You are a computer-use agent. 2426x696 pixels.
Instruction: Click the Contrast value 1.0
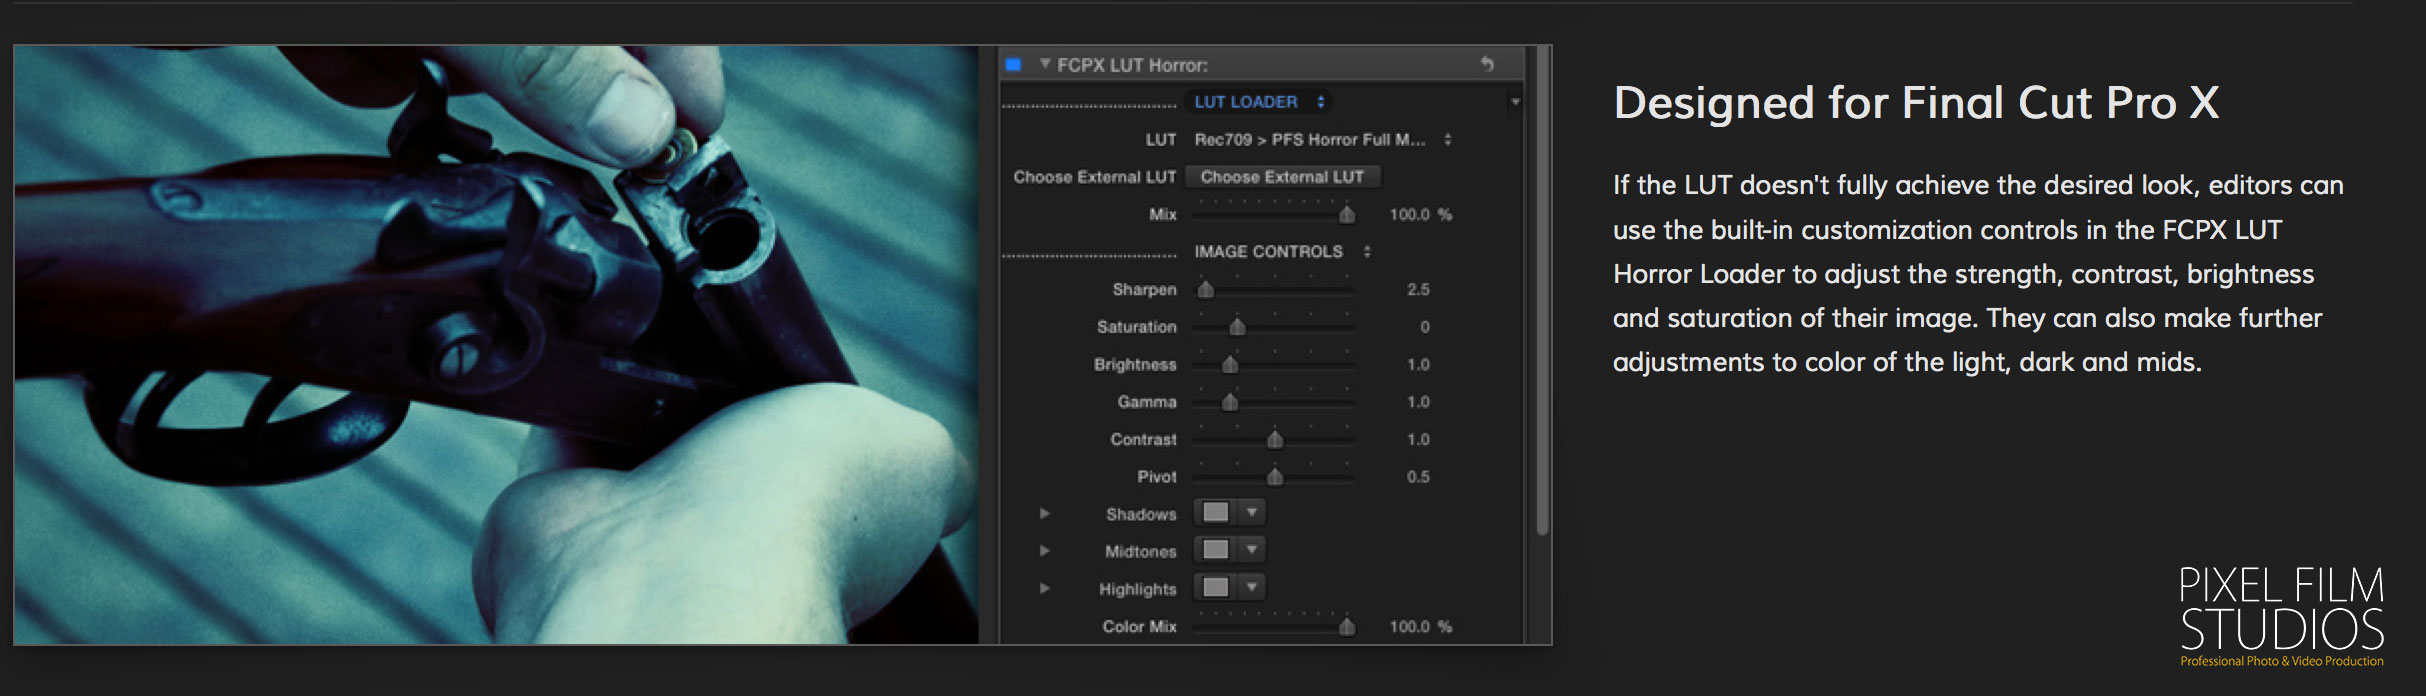[x=1418, y=440]
